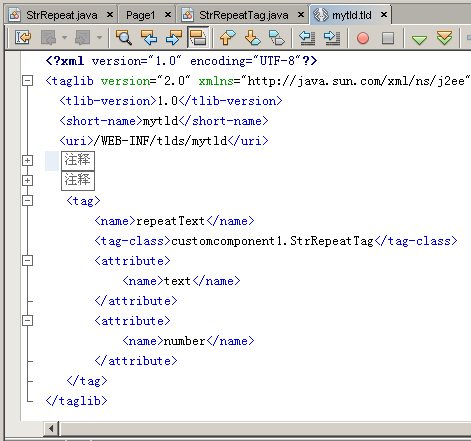Expand the first folded 注释 comment
471x441 pixels.
point(28,161)
